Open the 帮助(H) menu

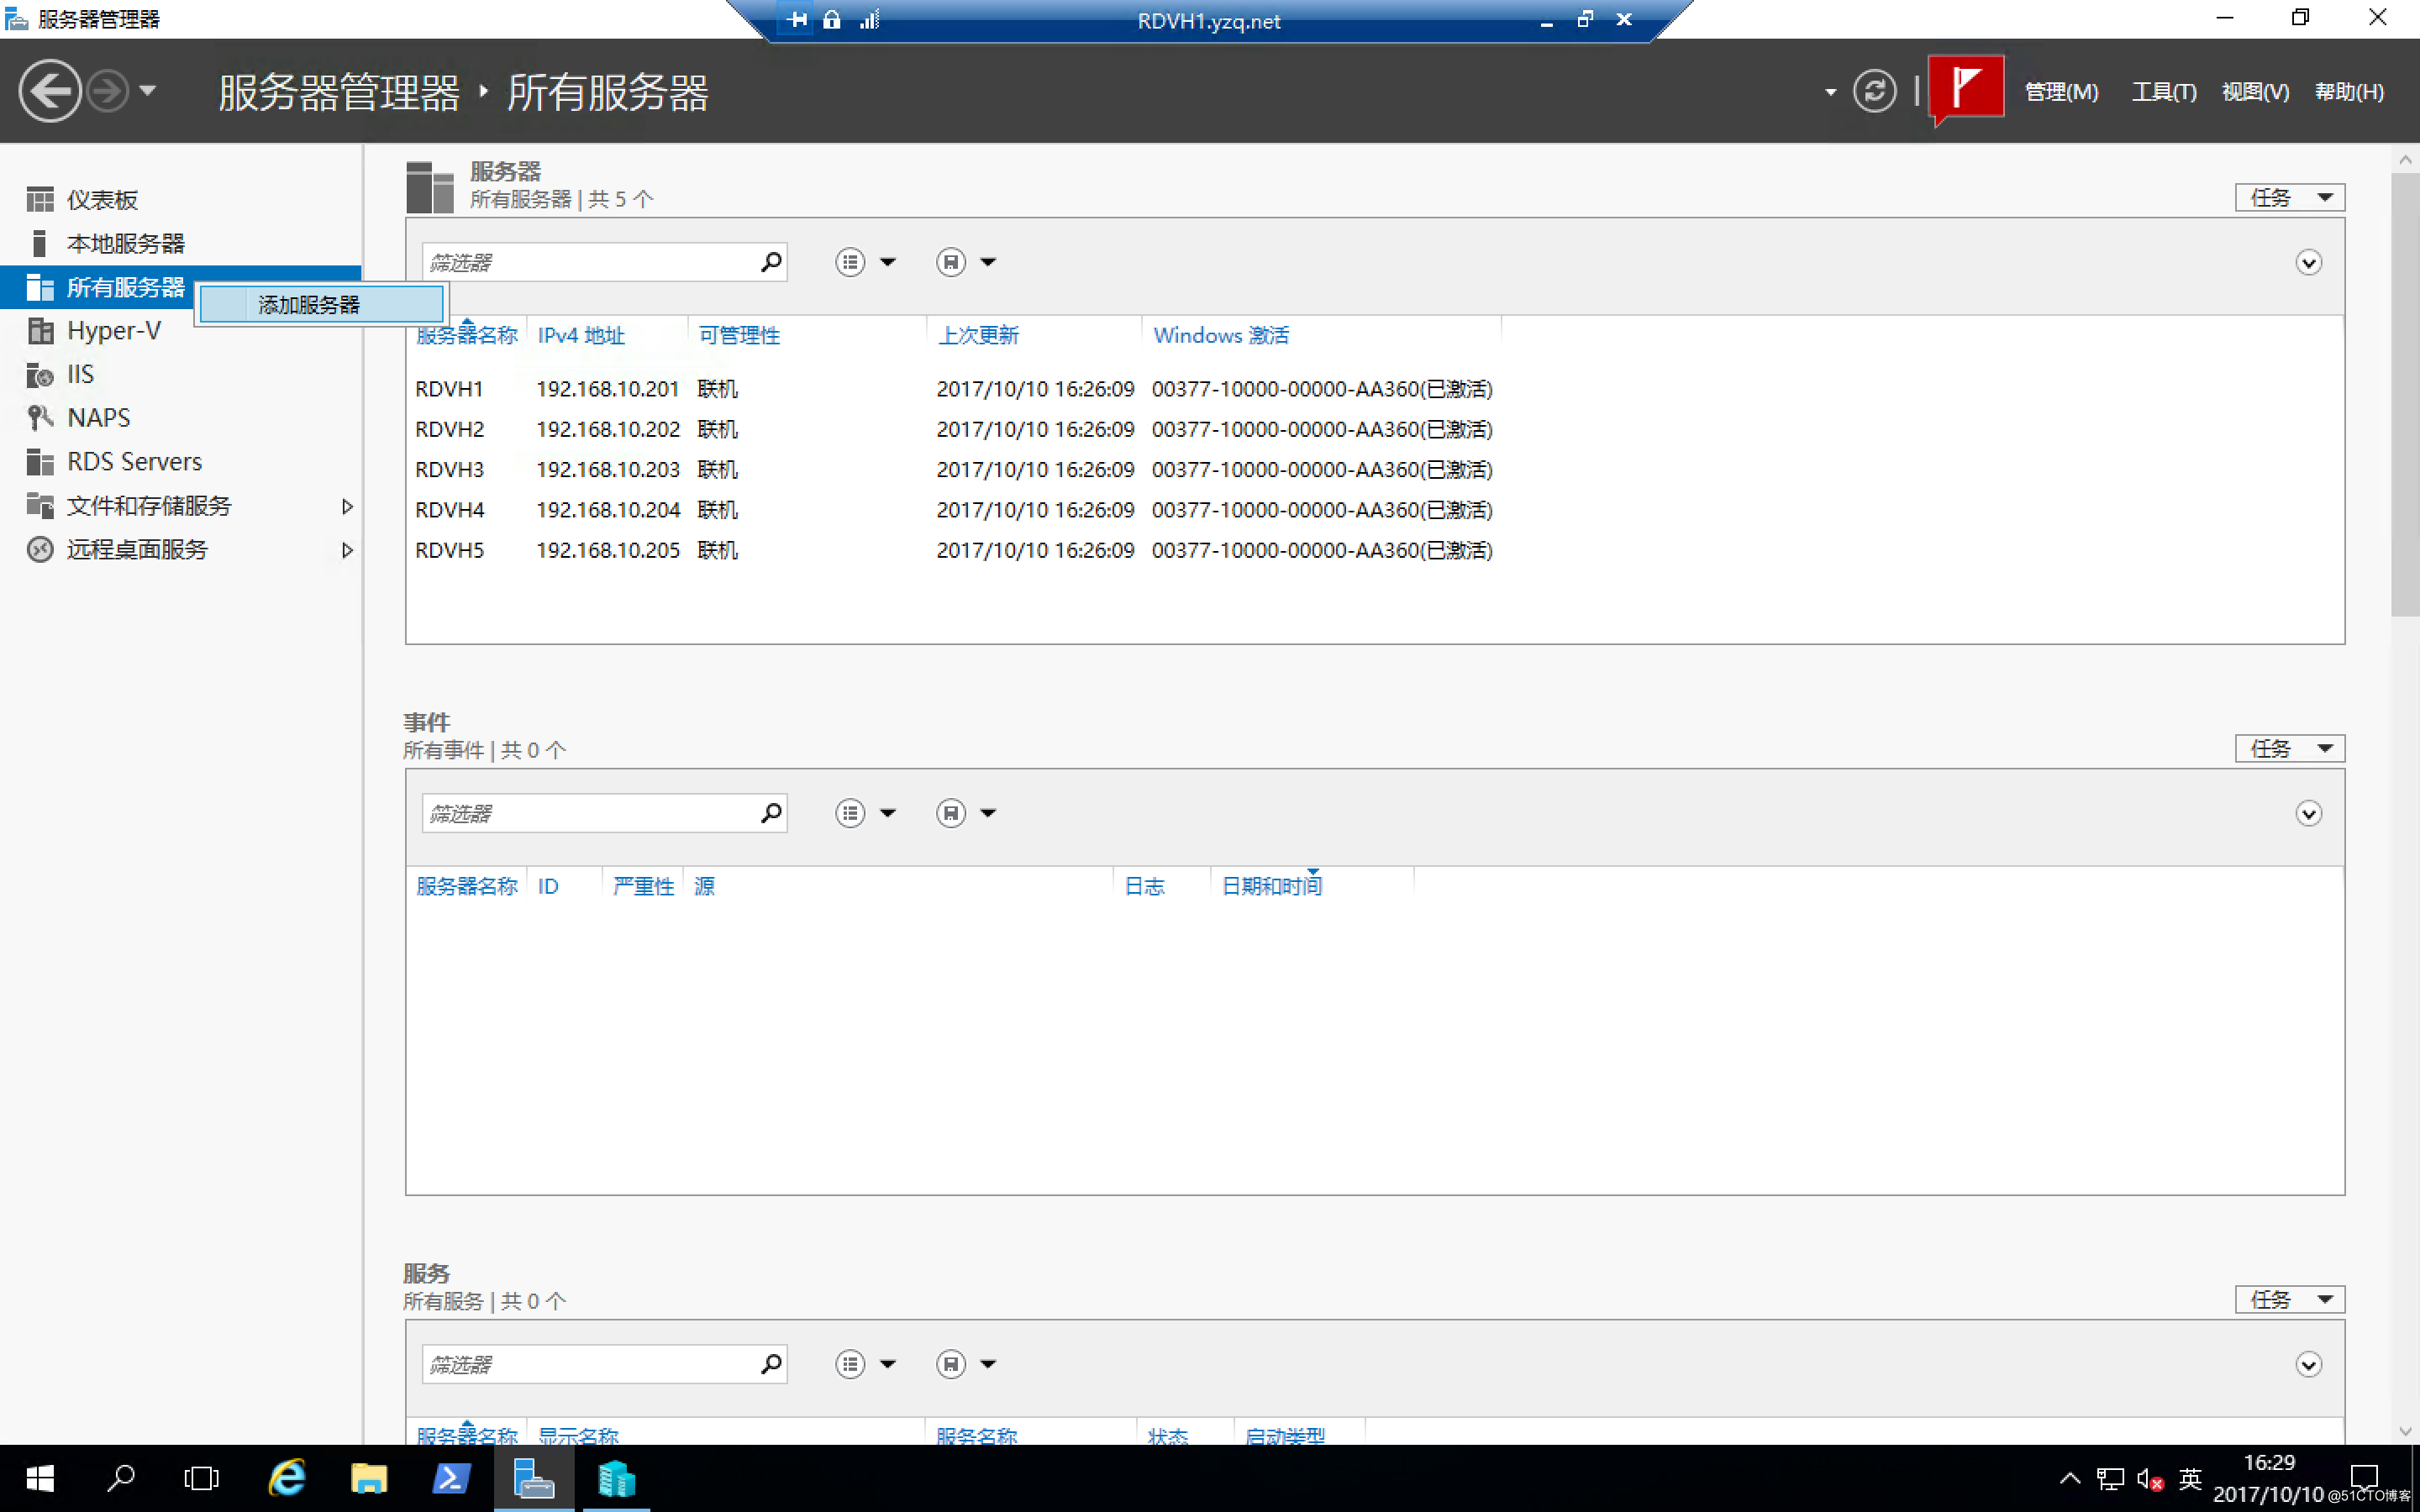pyautogui.click(x=2349, y=92)
